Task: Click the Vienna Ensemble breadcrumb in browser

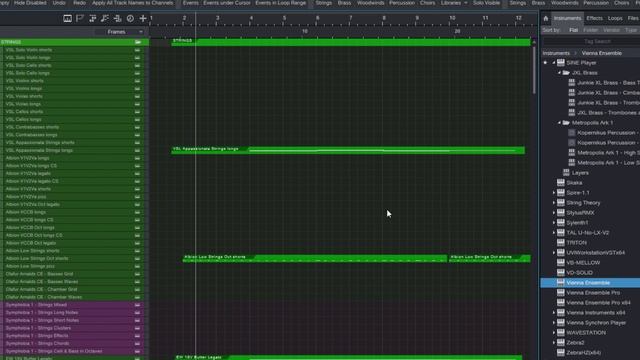Action: pyautogui.click(x=602, y=53)
